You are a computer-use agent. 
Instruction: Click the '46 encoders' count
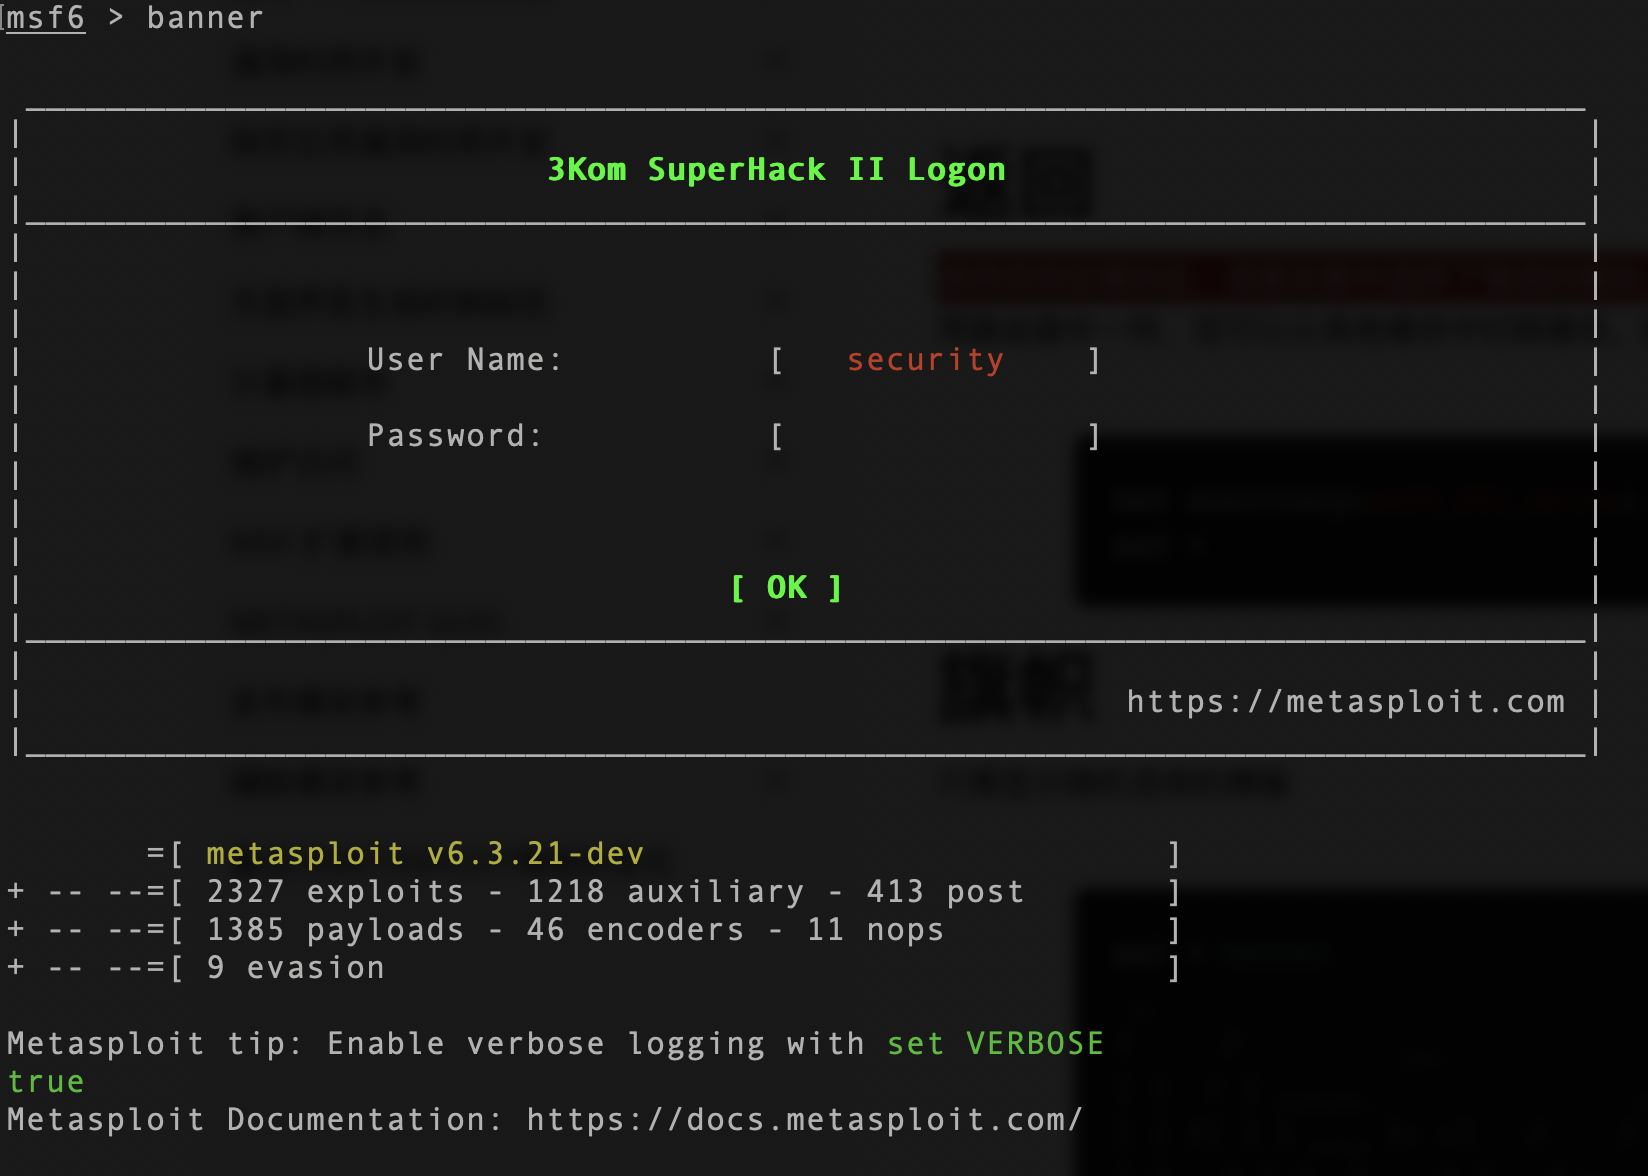pyautogui.click(x=635, y=930)
